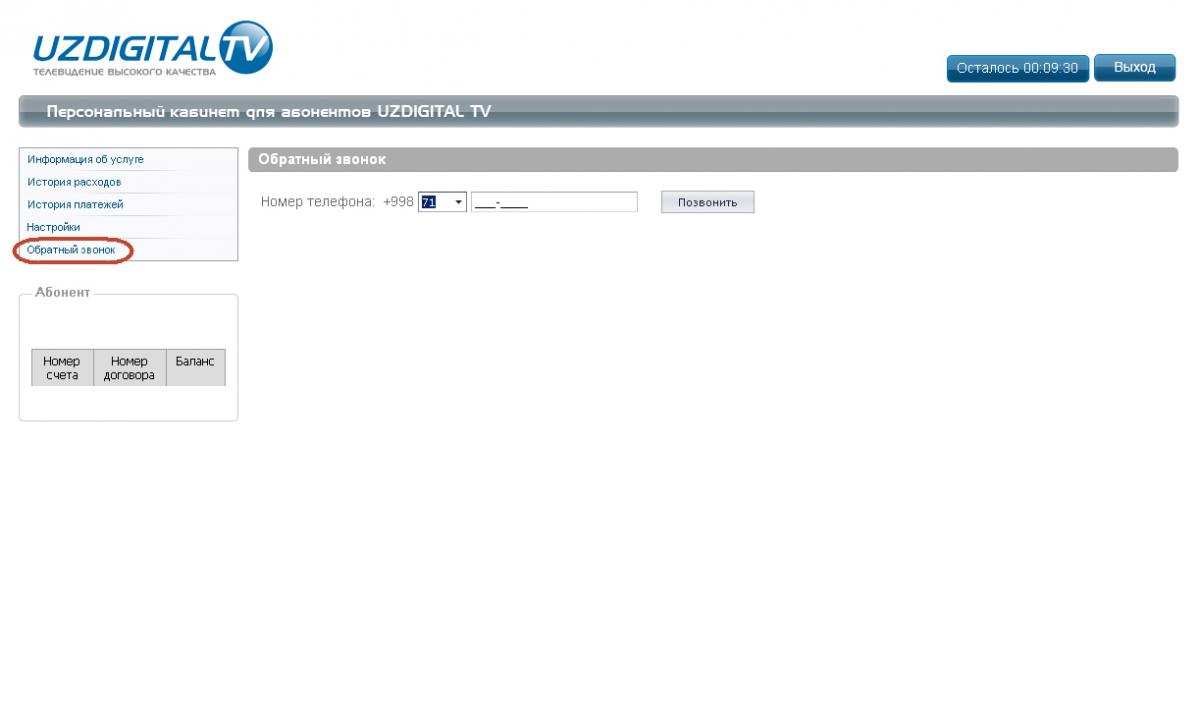1200x726 pixels.
Task: Click the +998 country prefix text
Action: 398,202
